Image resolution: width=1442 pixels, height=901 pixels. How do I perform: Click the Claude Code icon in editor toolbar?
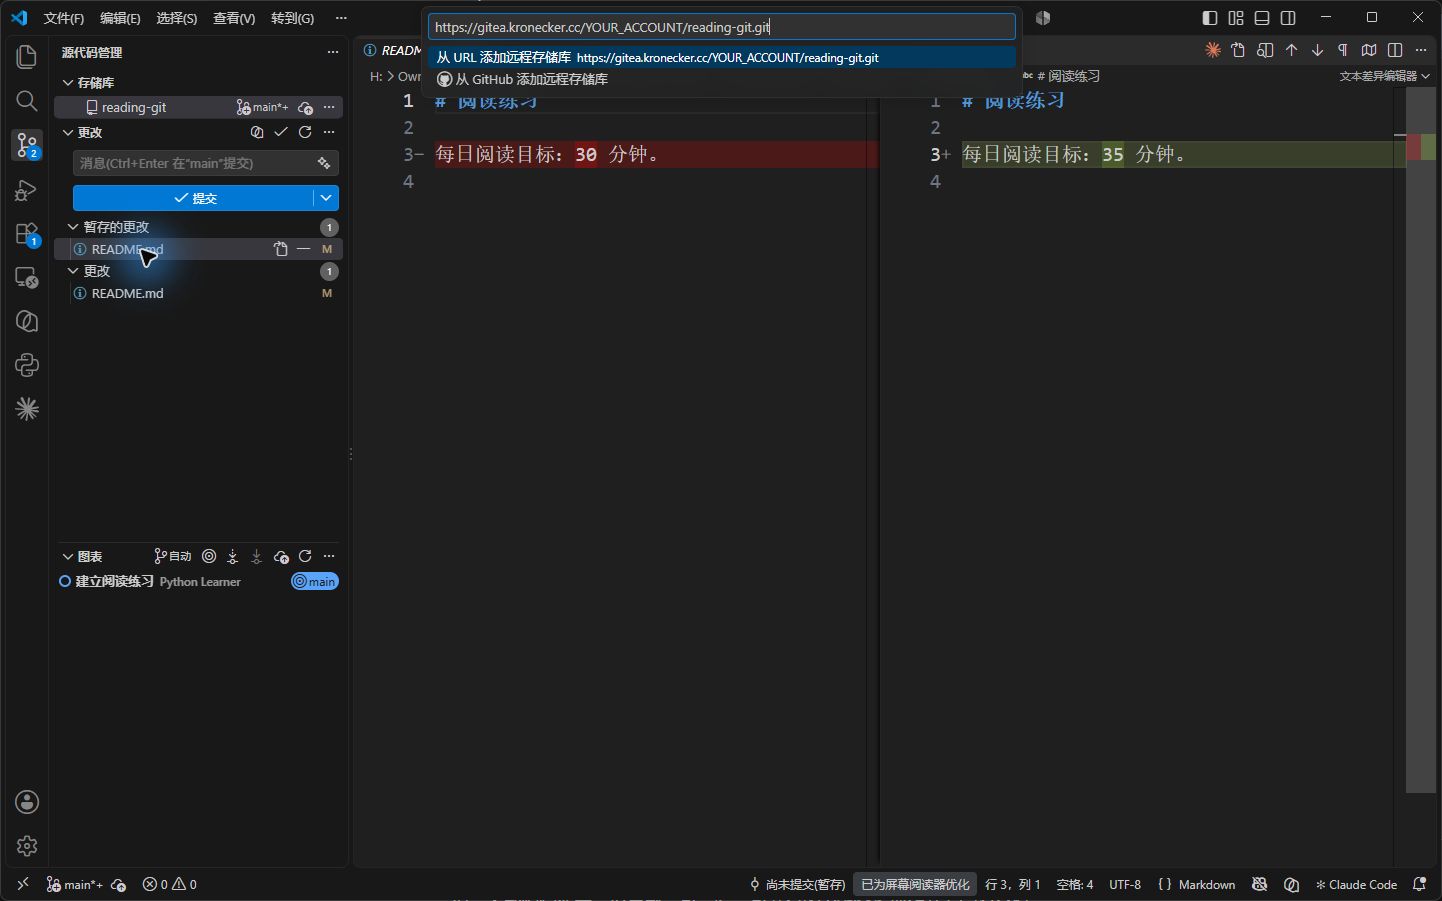(x=1213, y=50)
